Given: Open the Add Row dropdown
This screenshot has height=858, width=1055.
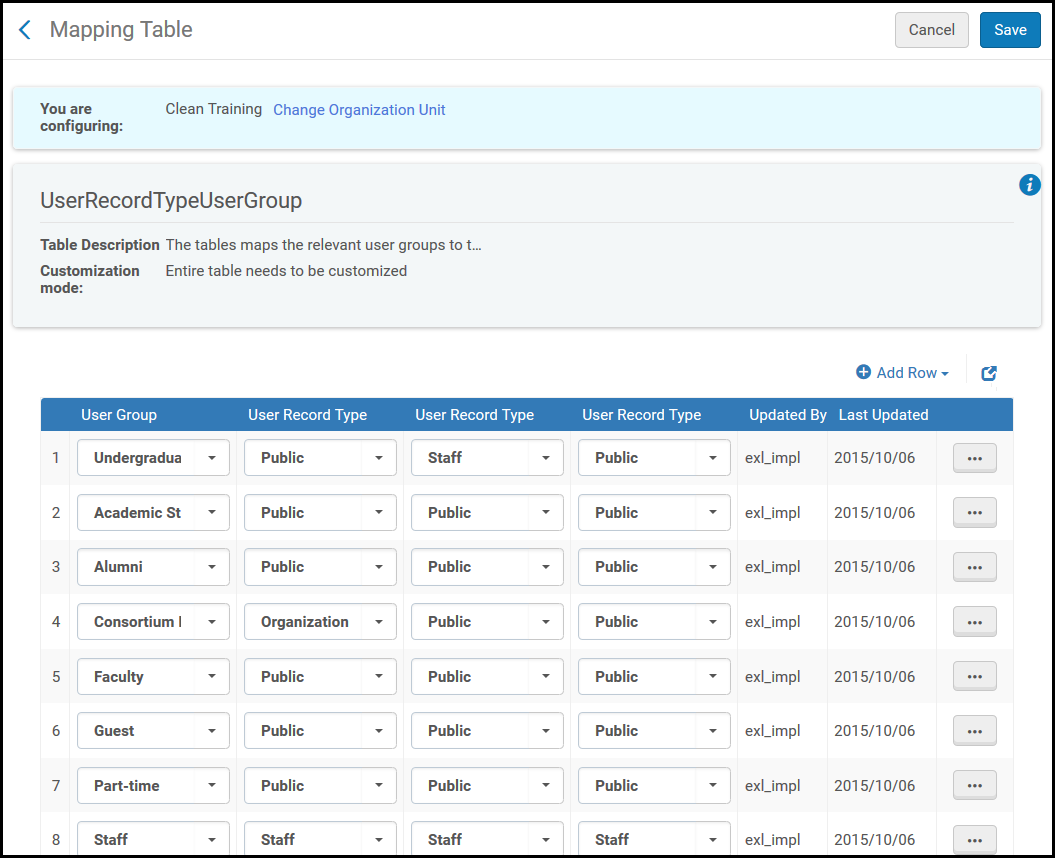Looking at the screenshot, I should pyautogui.click(x=902, y=372).
